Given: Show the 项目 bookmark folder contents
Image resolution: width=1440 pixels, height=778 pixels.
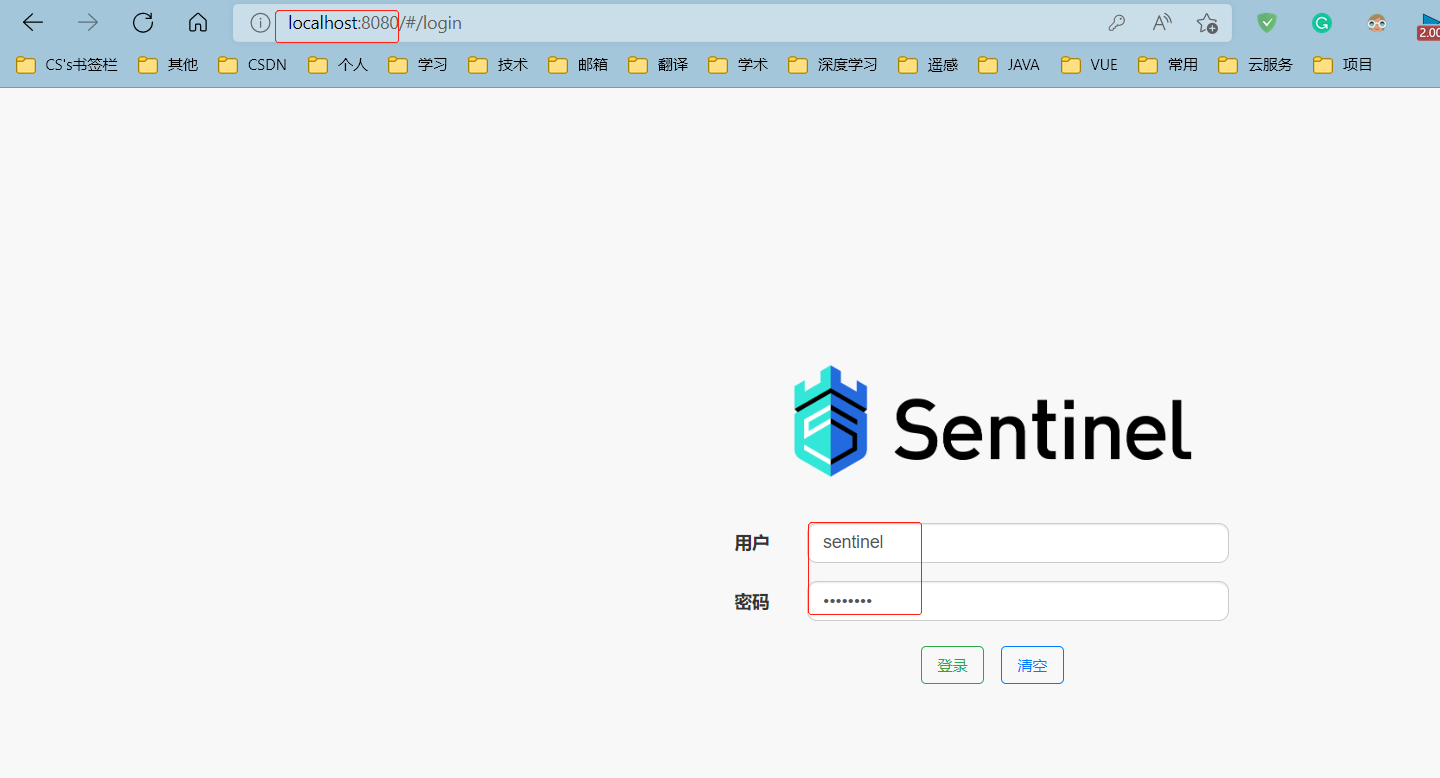Looking at the screenshot, I should point(1343,65).
